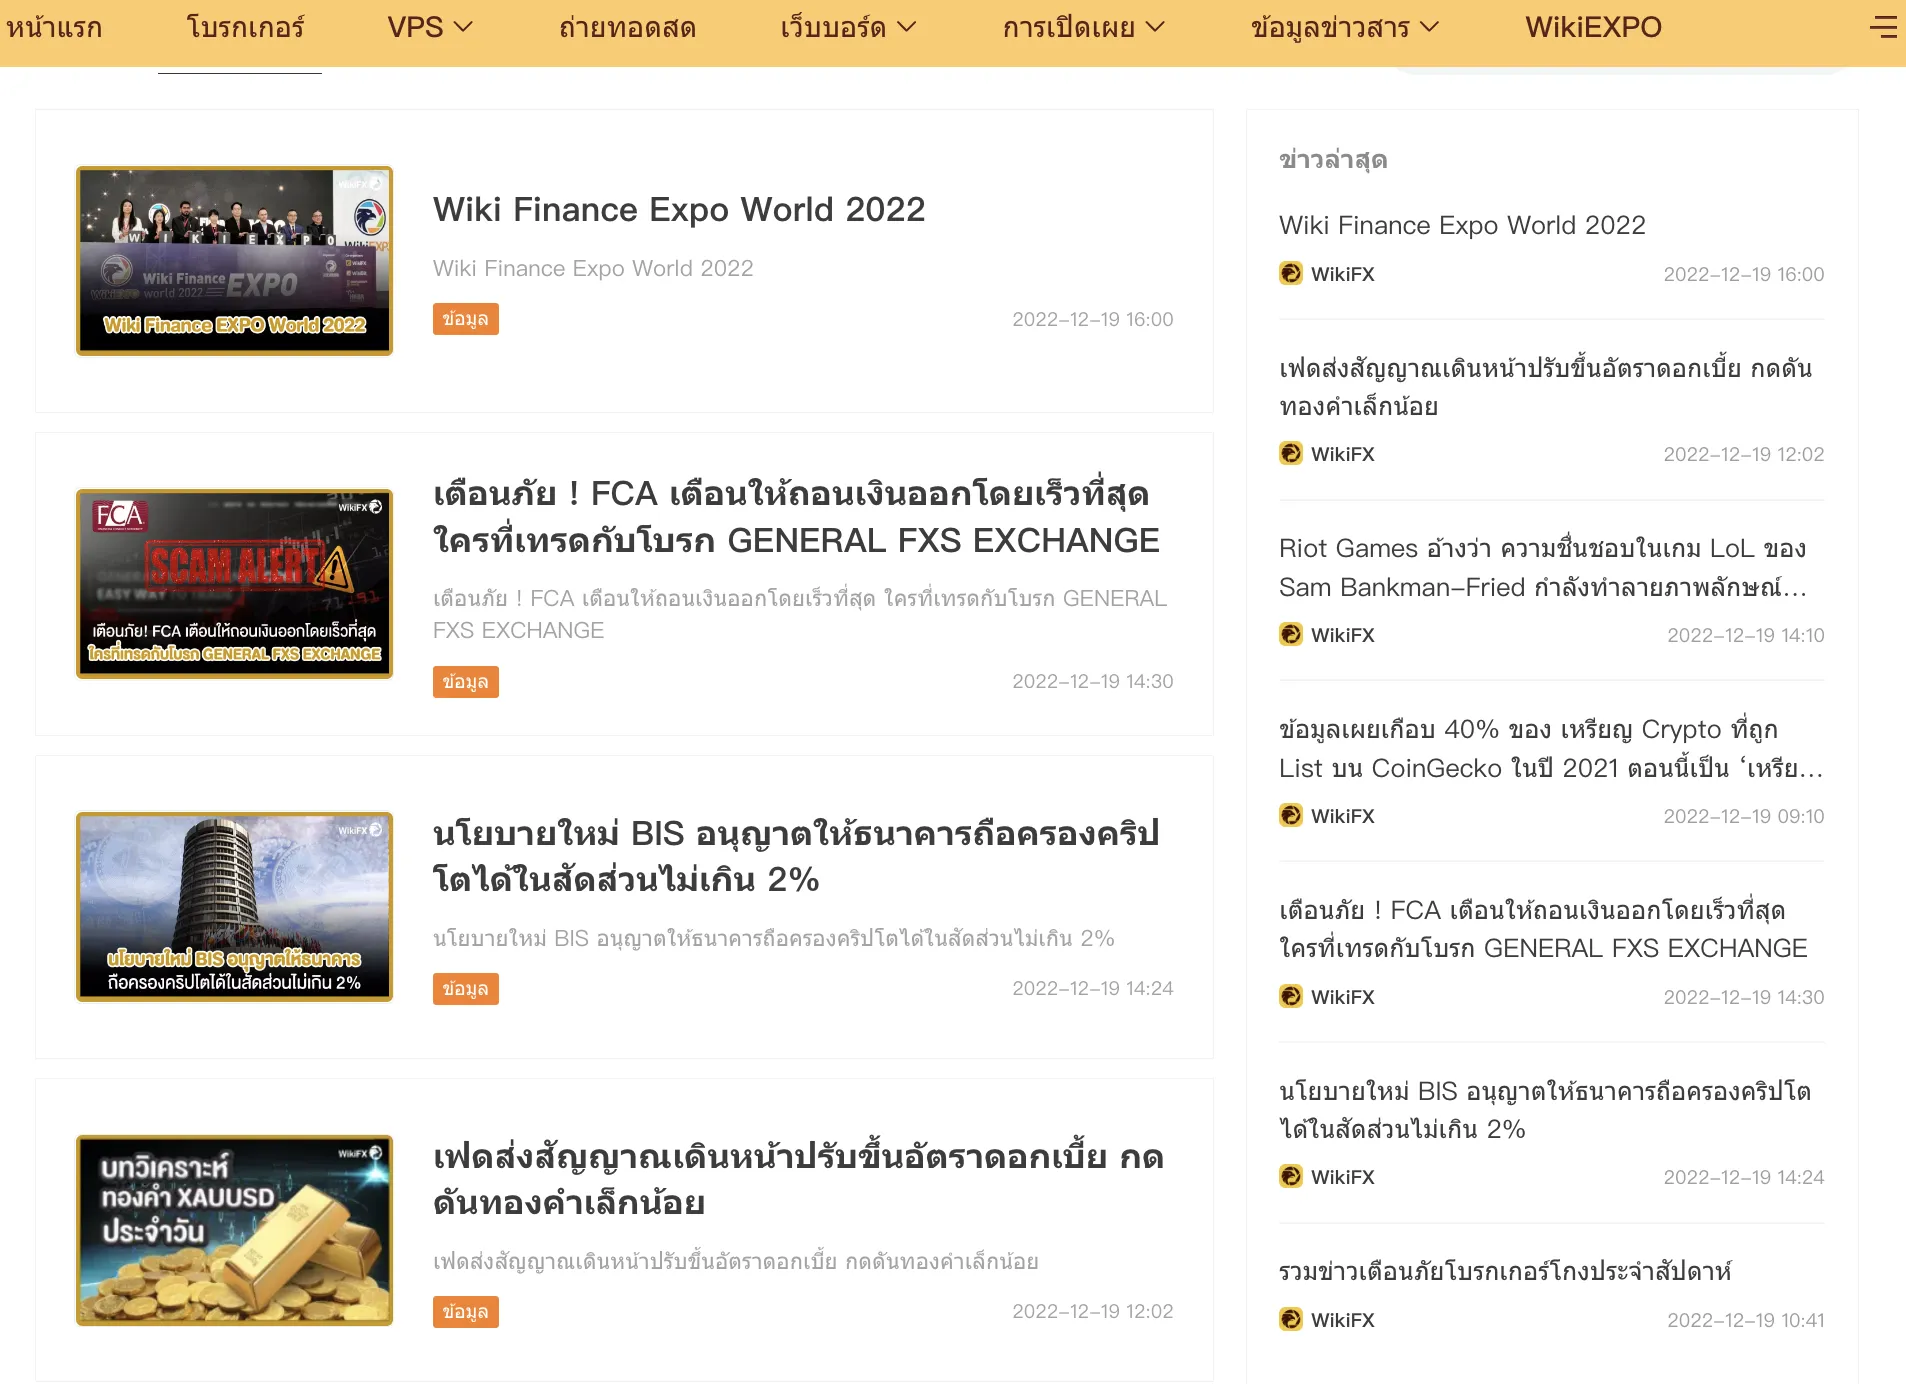This screenshot has width=1906, height=1384.
Task: Click BIS policy article summary text
Action: click(774, 938)
